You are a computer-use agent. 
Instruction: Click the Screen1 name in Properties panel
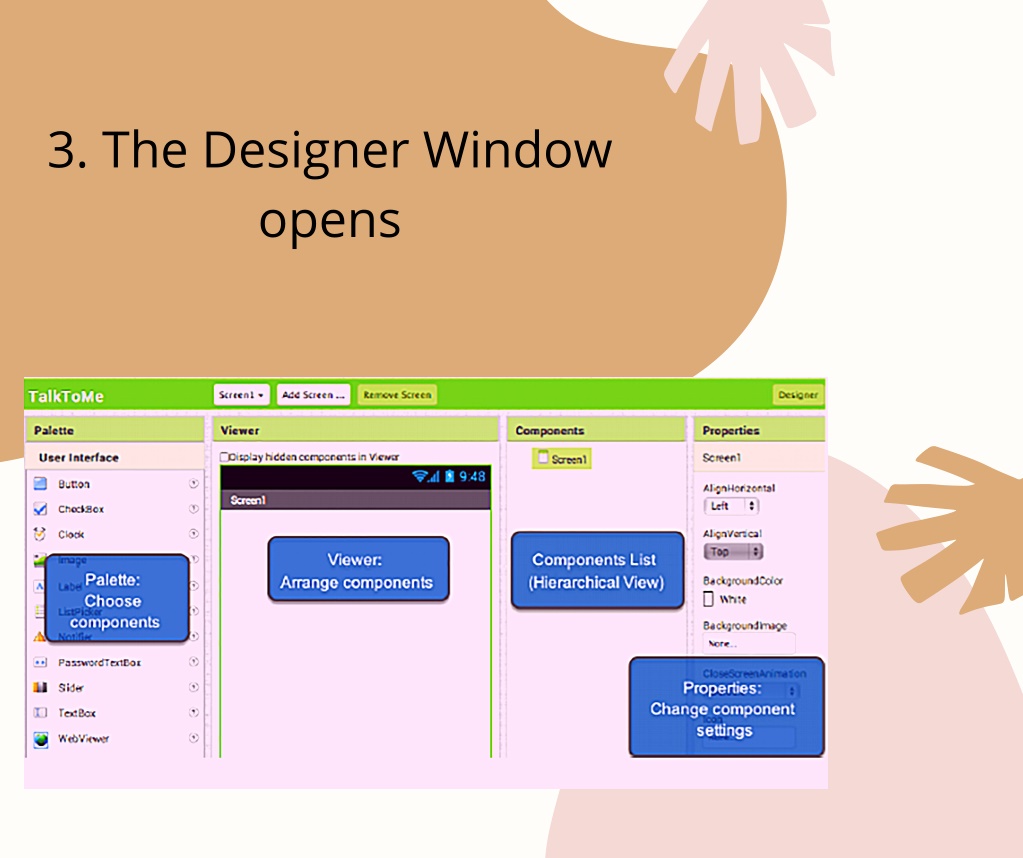[722, 458]
